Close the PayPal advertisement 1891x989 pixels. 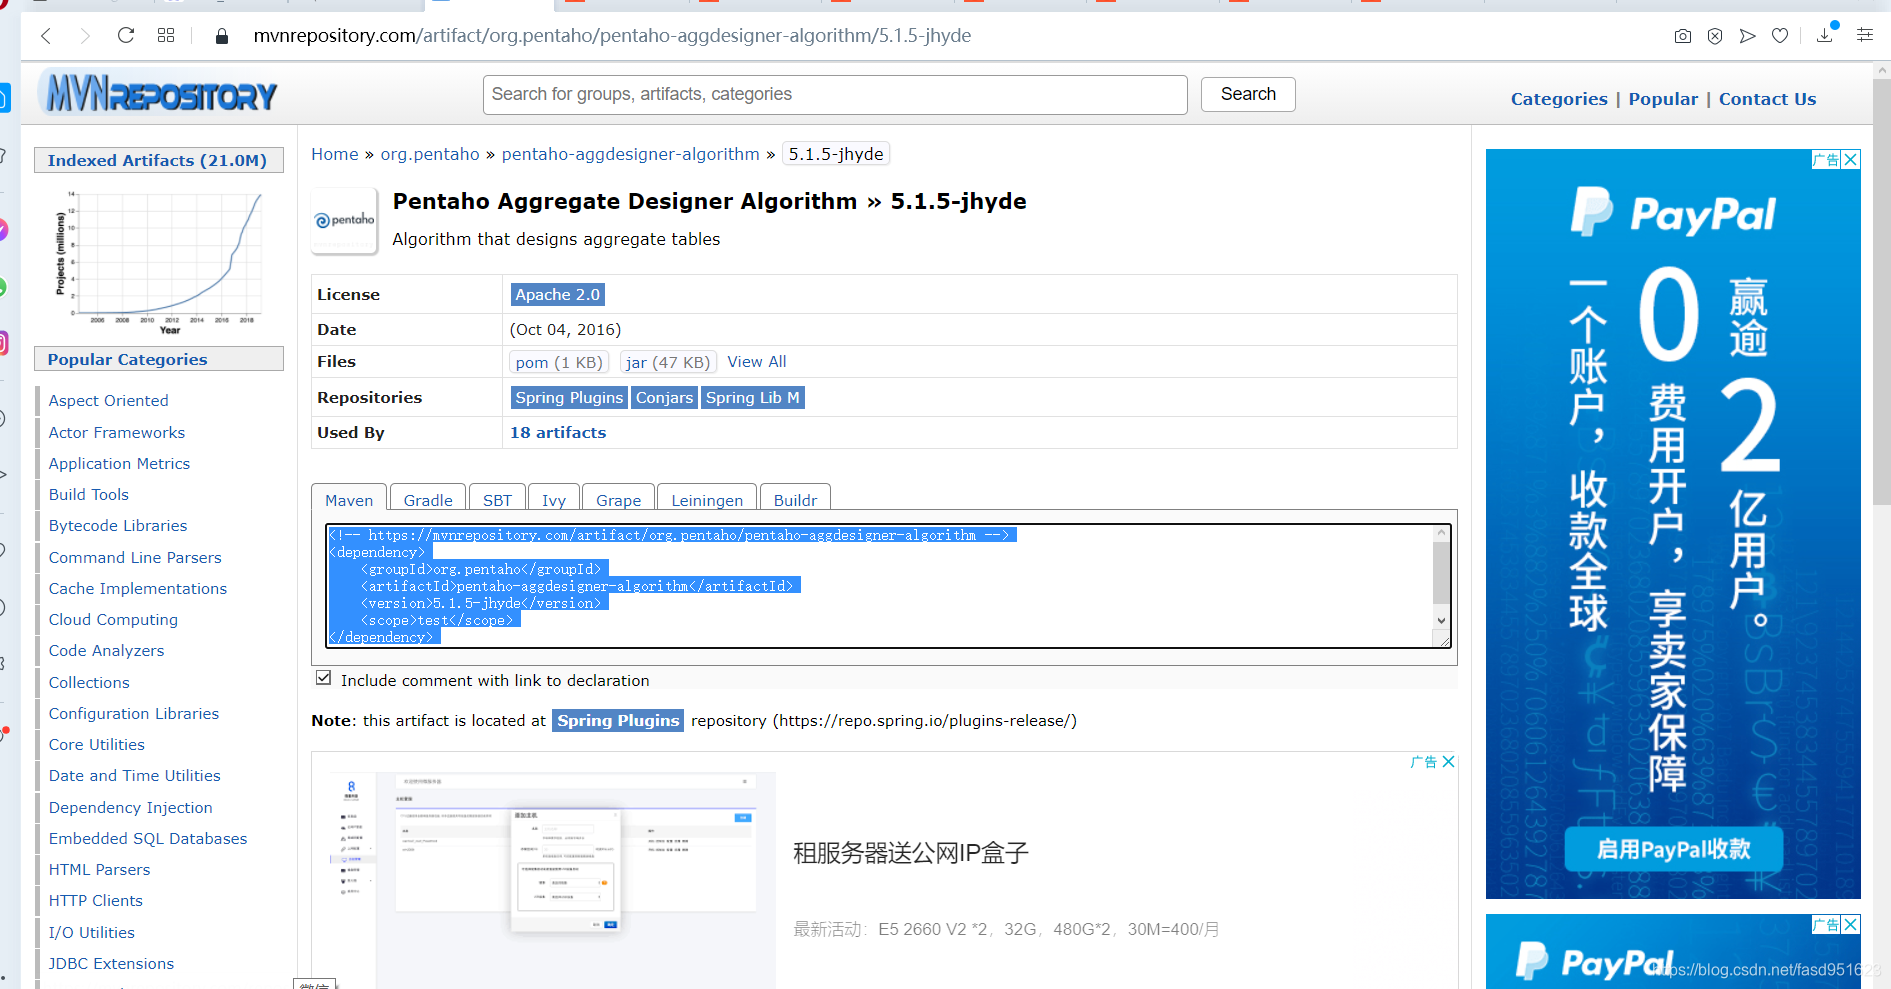click(x=1850, y=159)
